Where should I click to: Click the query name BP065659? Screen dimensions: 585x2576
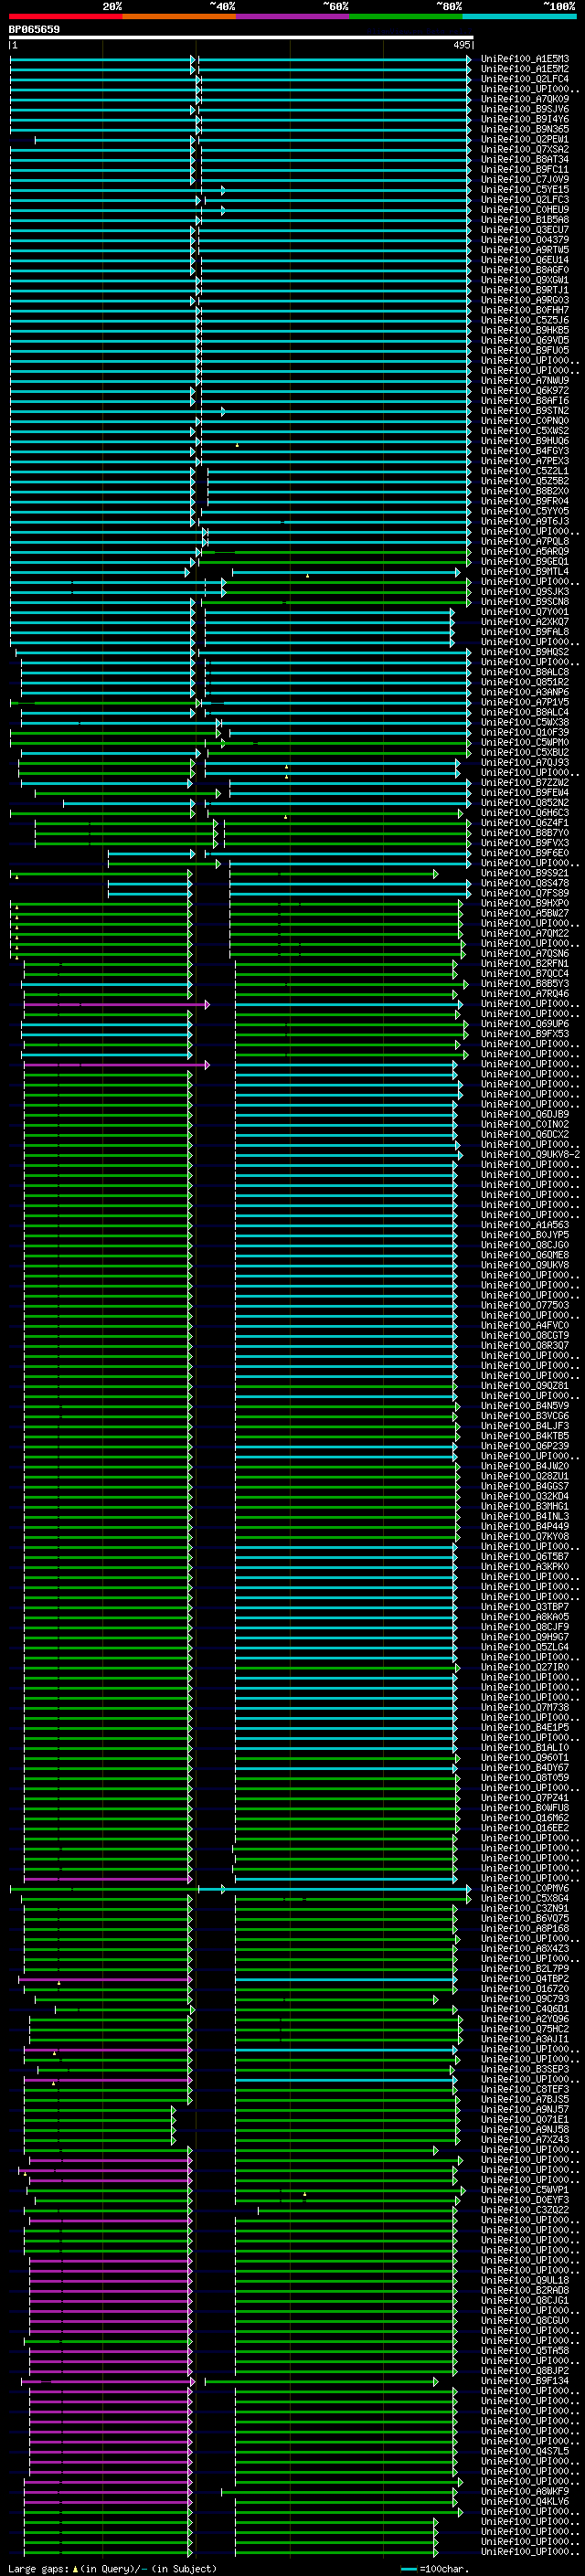[x=34, y=30]
